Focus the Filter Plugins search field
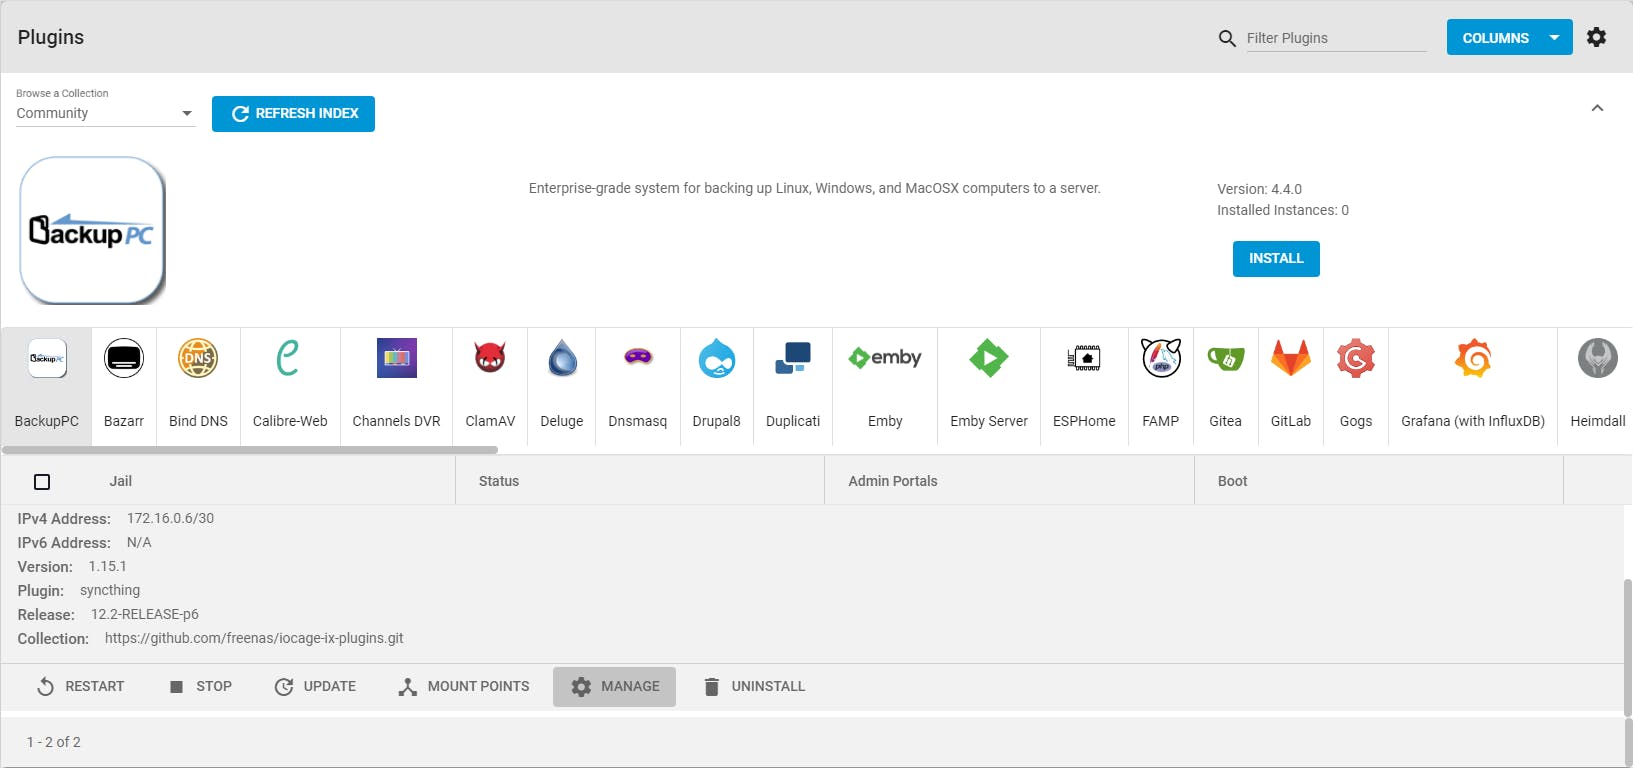The image size is (1633, 768). pos(1335,38)
